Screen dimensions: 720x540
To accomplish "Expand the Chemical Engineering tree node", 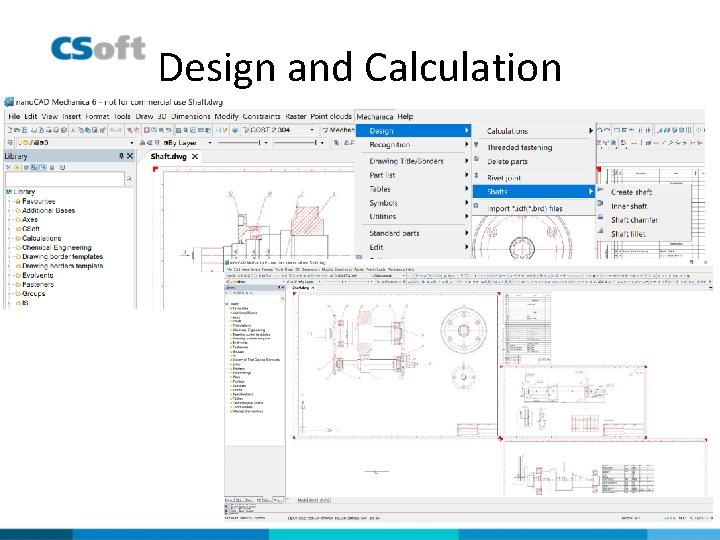I will click(9, 248).
